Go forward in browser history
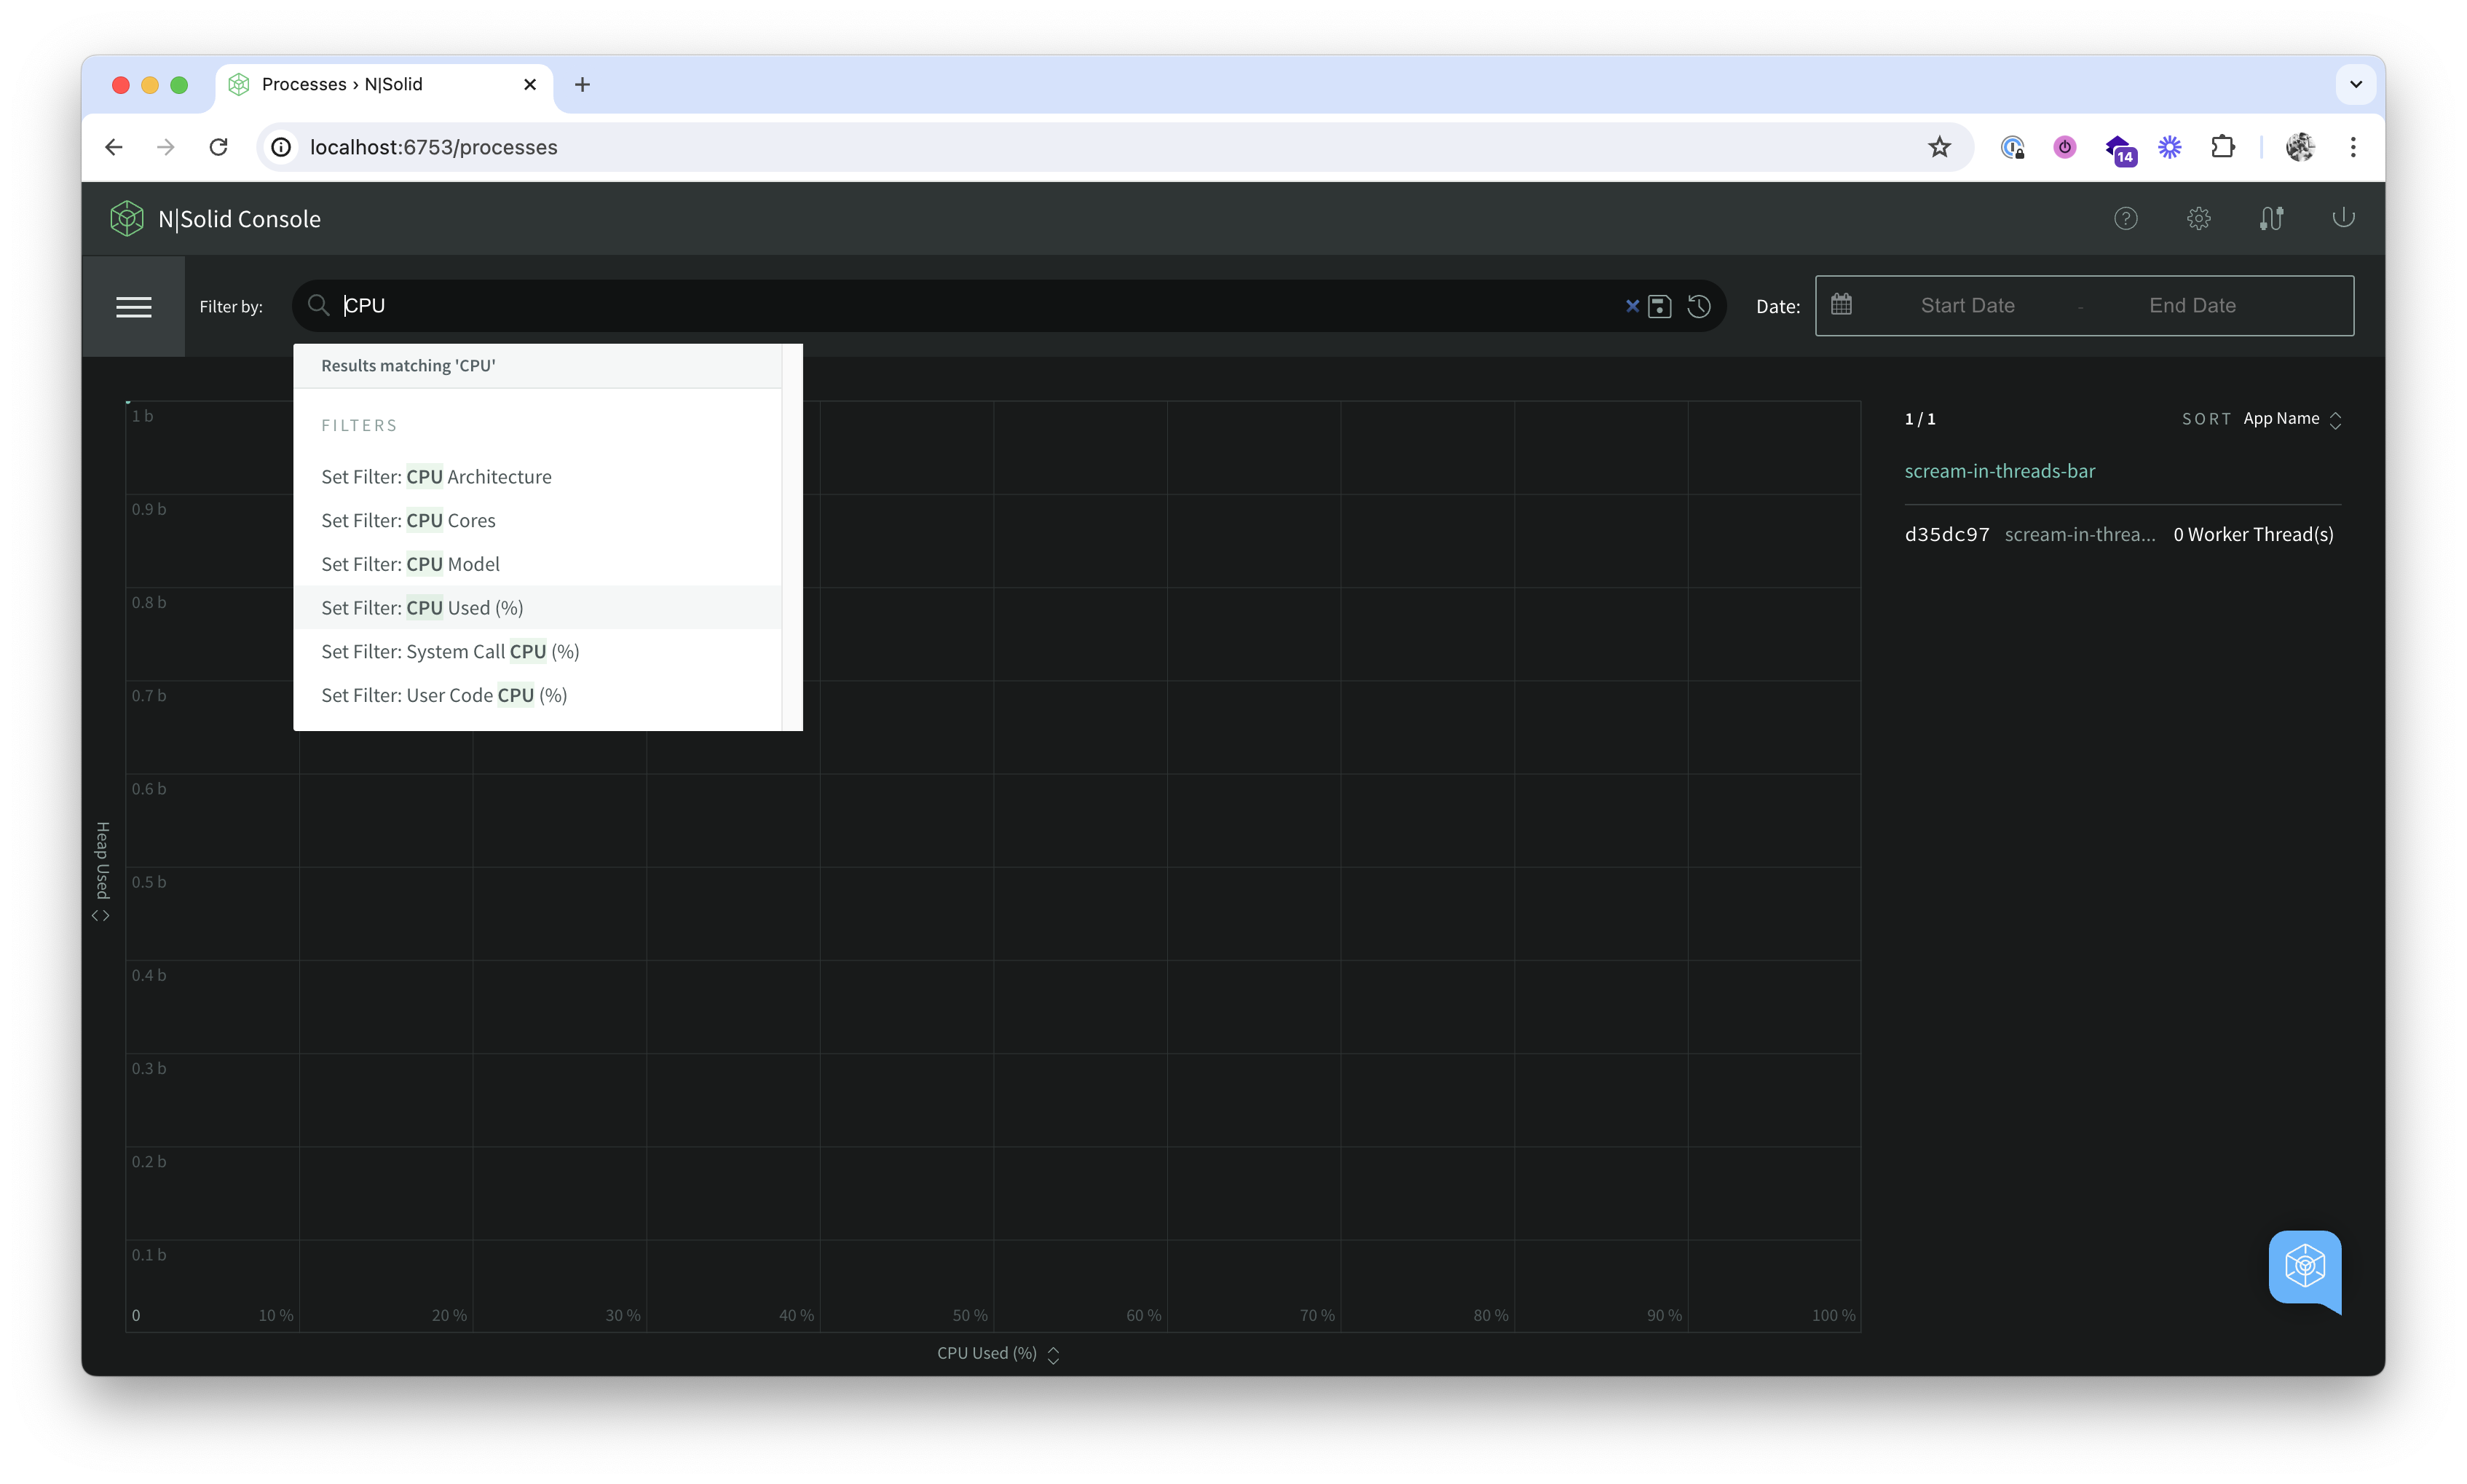Image resolution: width=2467 pixels, height=1484 pixels. [166, 147]
